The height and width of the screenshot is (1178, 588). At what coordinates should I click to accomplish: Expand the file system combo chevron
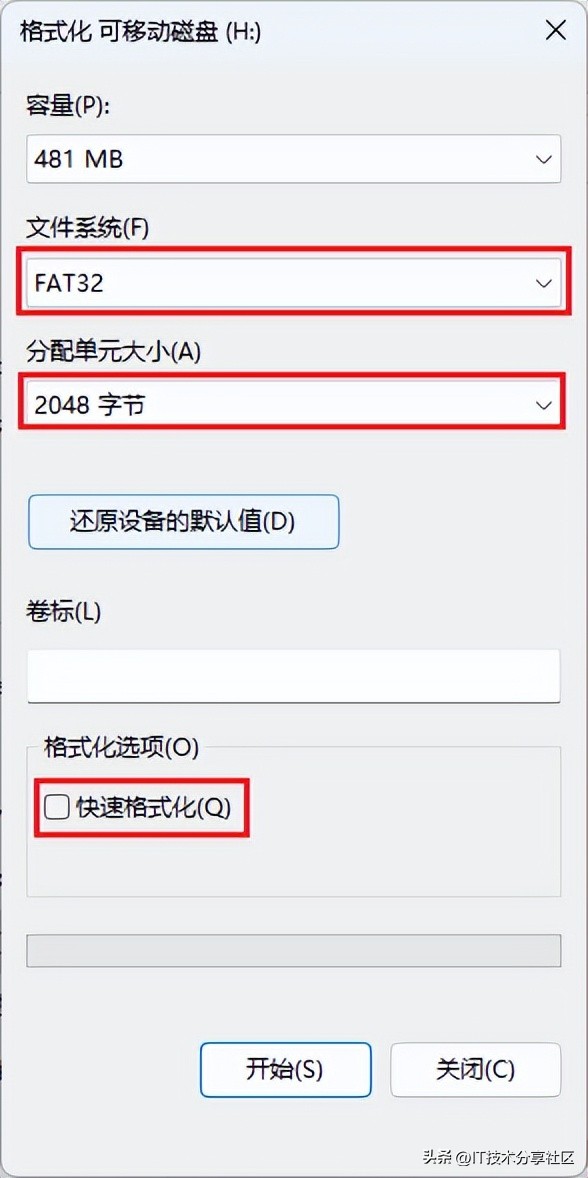coord(543,282)
